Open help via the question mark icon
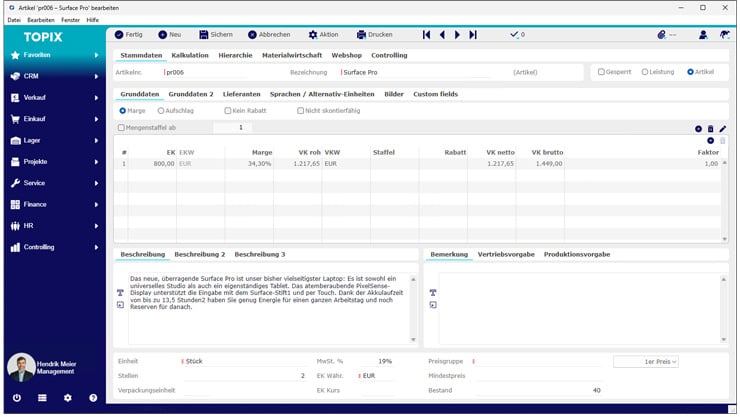The height and width of the screenshot is (417, 740). (x=93, y=397)
